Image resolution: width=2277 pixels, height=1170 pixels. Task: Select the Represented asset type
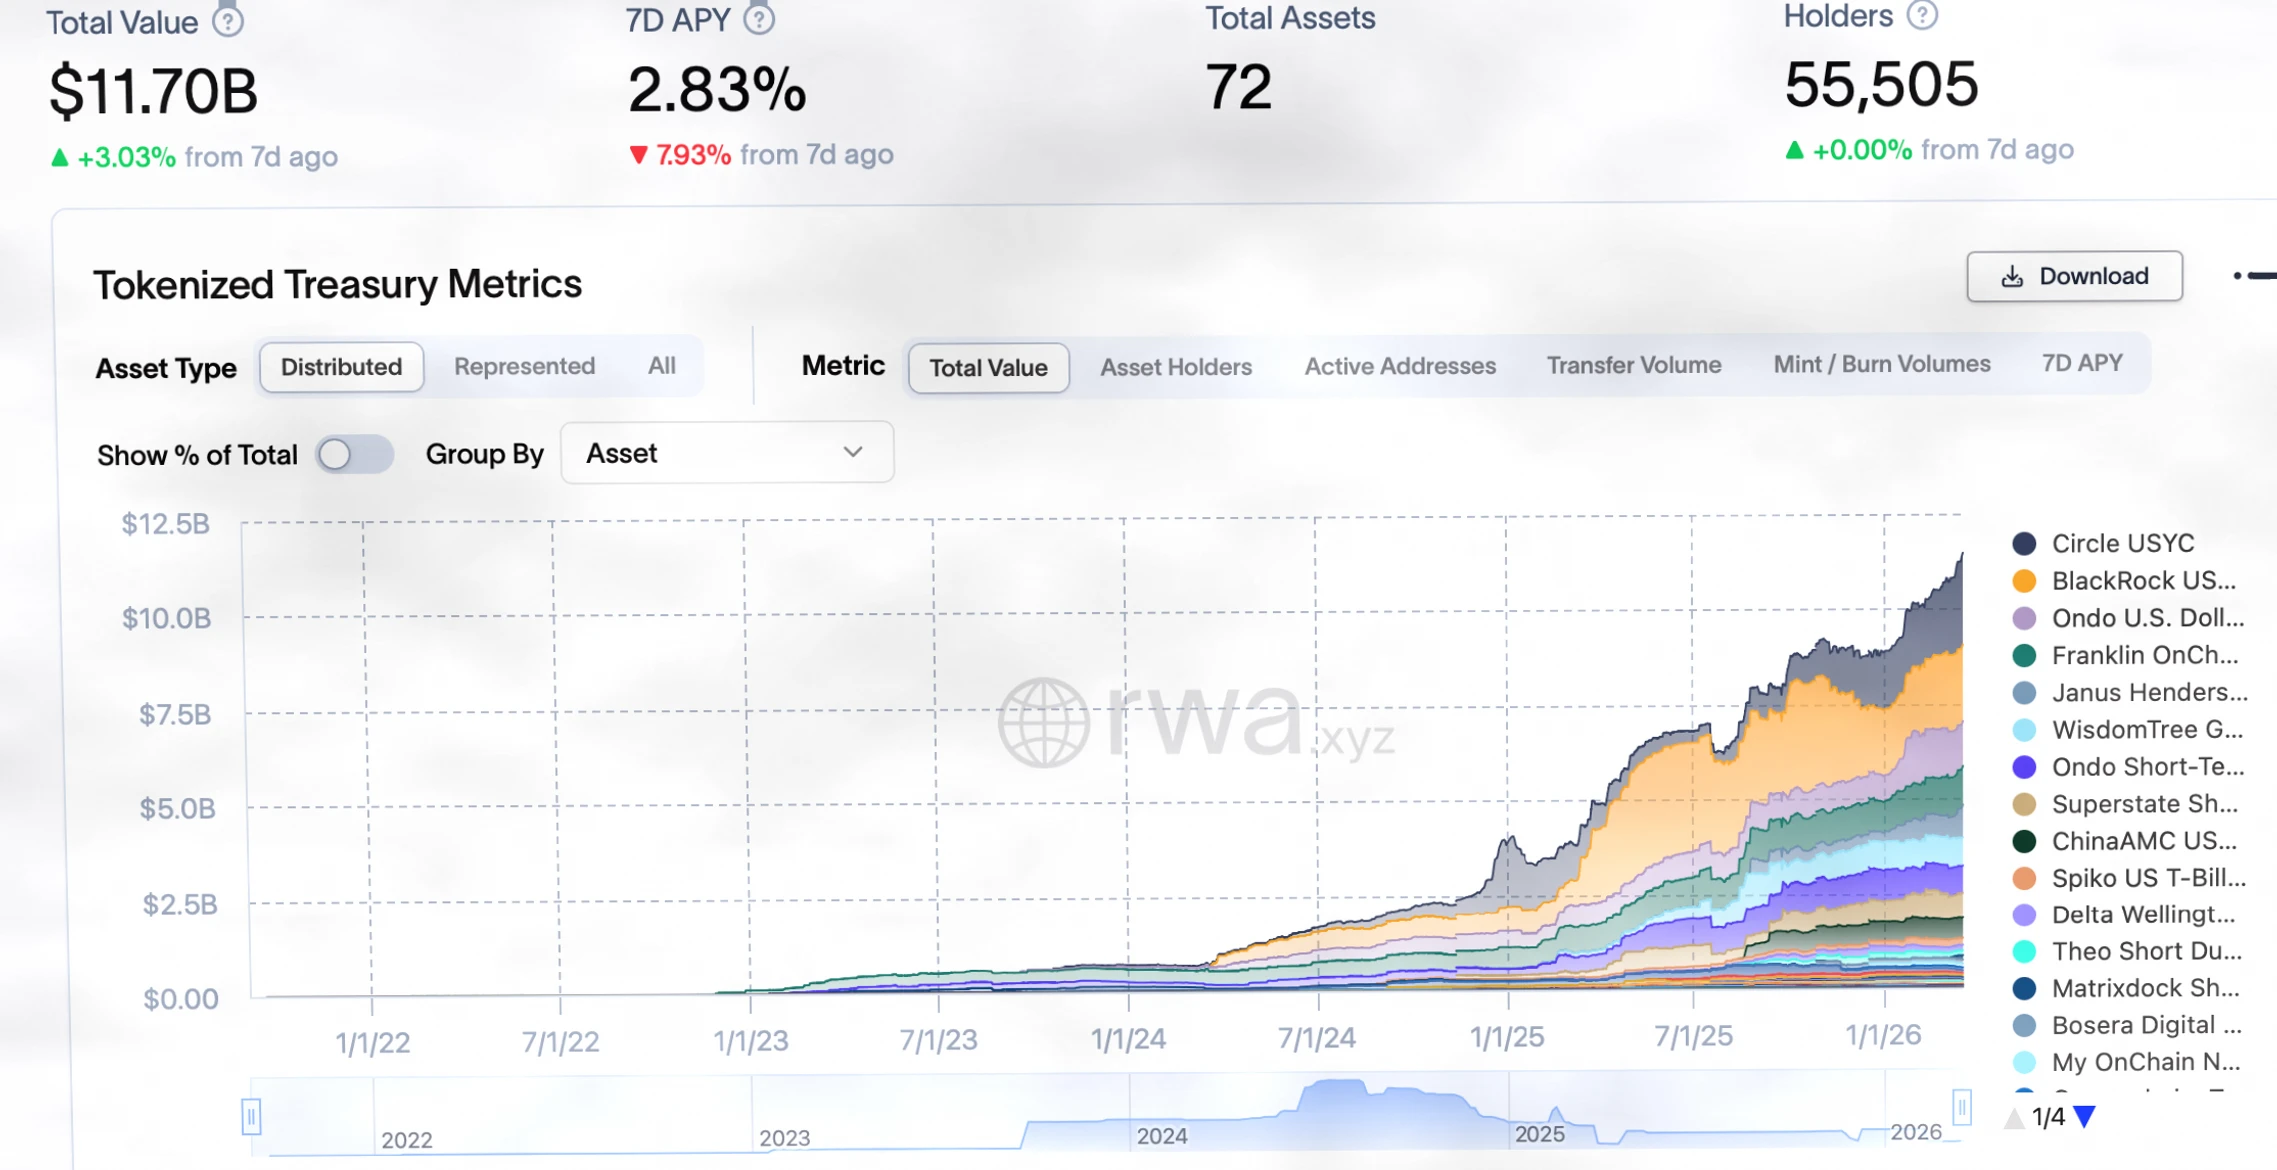click(524, 366)
